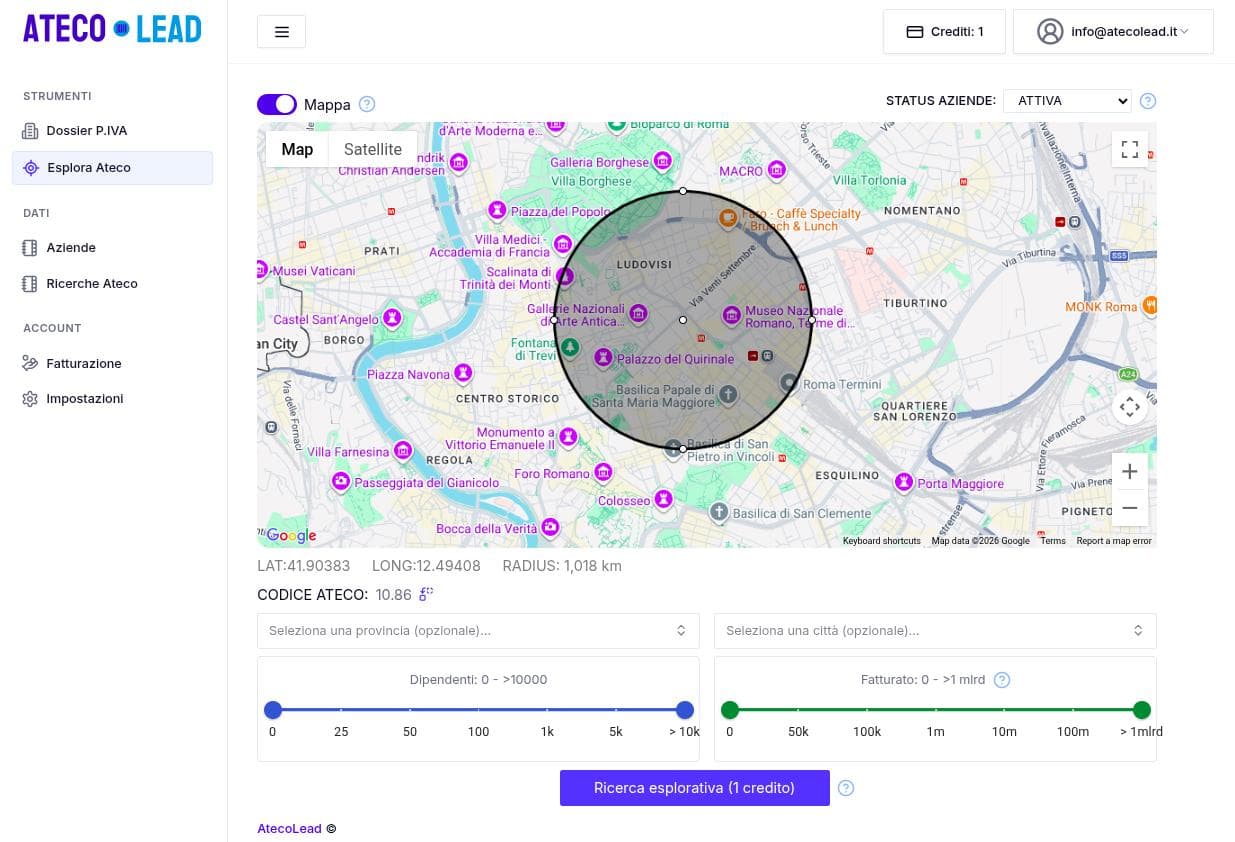Click the hamburger menu icon
Viewport: 1235px width, 842px height.
click(281, 32)
